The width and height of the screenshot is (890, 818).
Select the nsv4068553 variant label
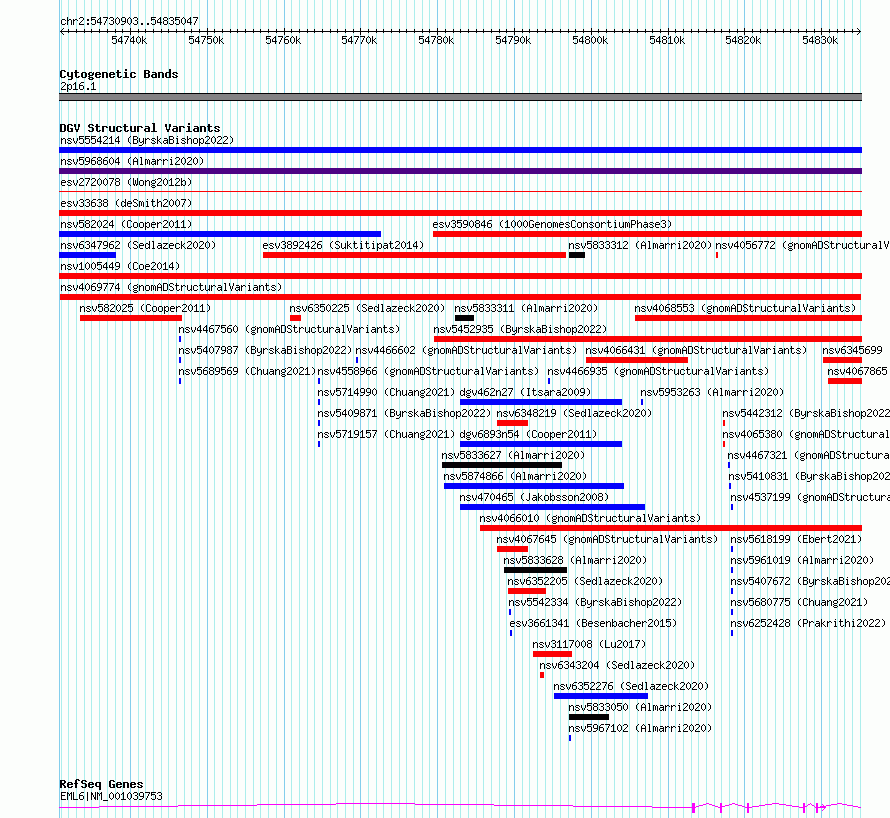745,308
